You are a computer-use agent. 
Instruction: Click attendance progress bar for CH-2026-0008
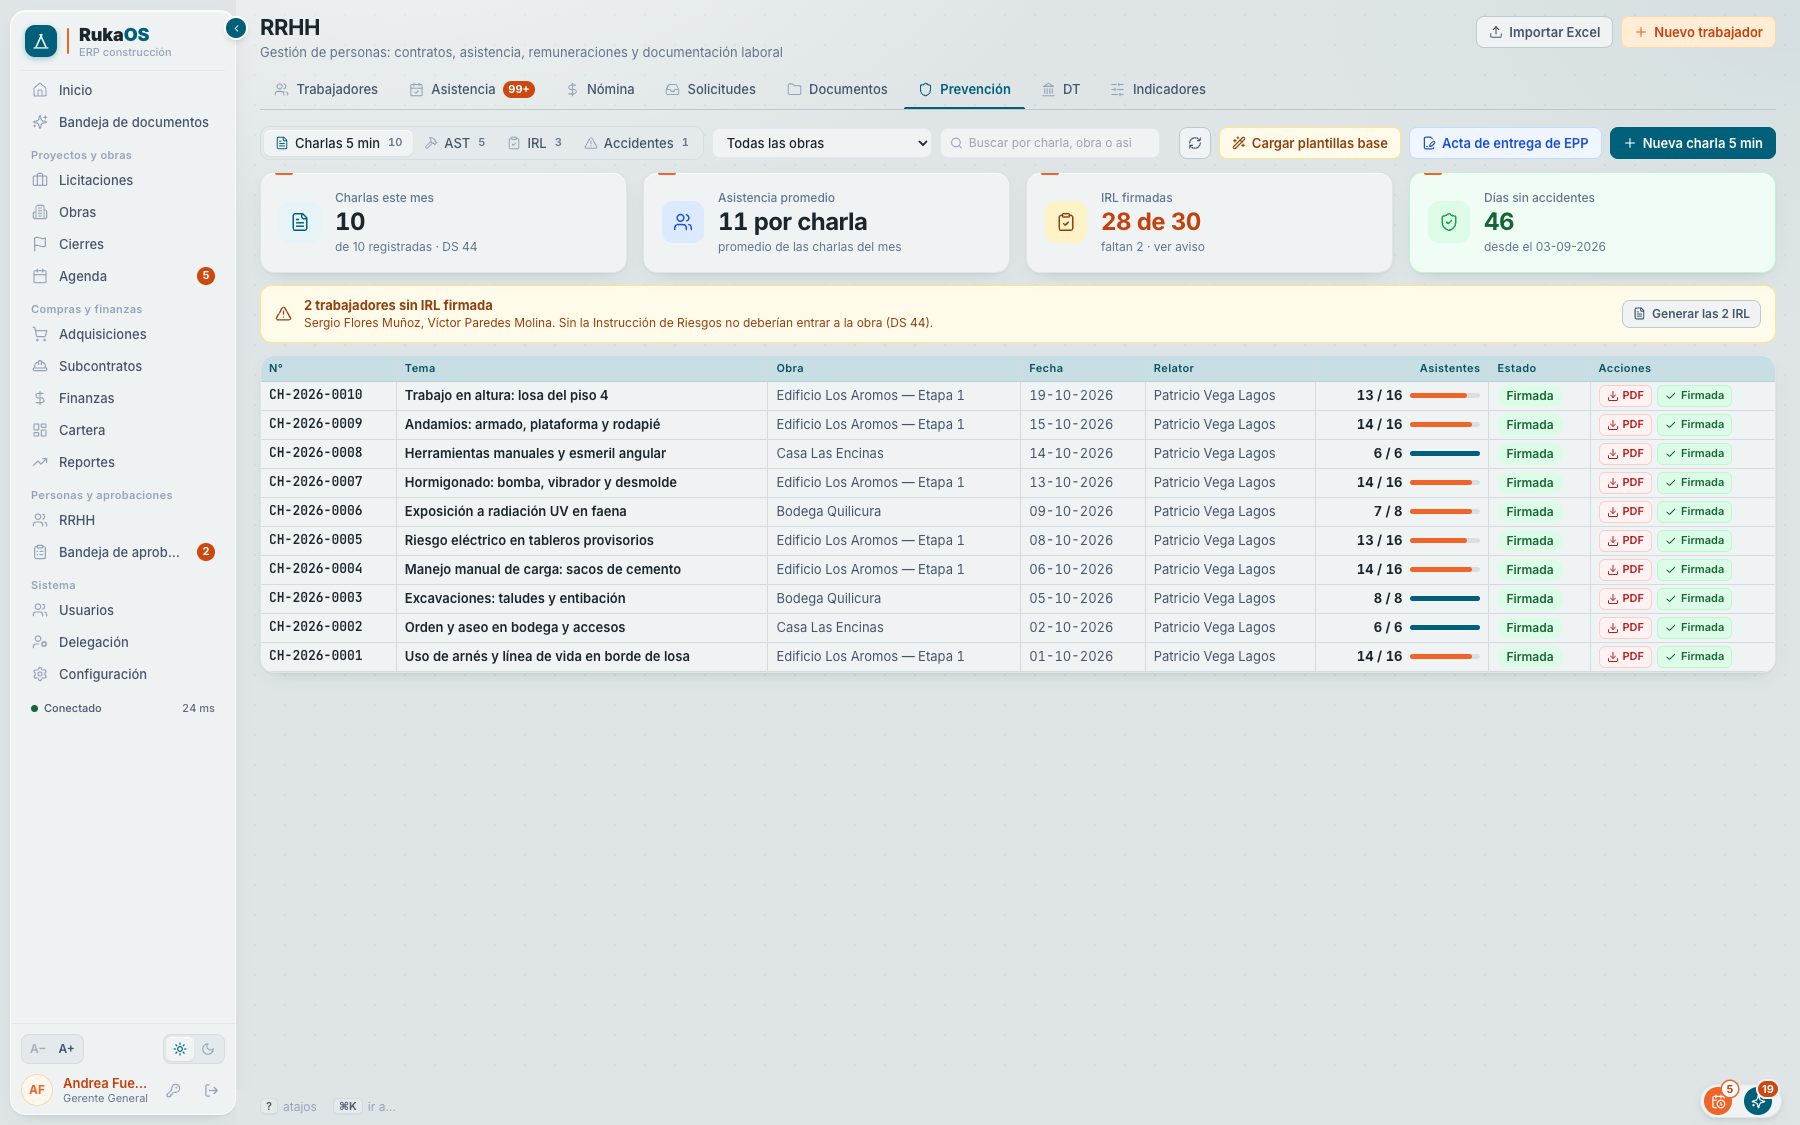pos(1444,454)
